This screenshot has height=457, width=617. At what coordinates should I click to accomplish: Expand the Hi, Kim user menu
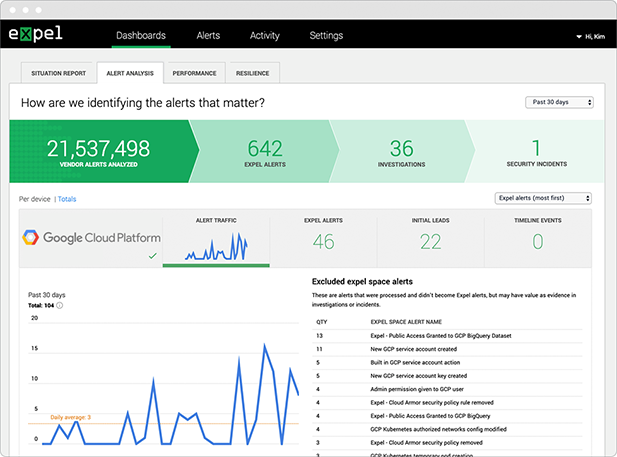[591, 37]
